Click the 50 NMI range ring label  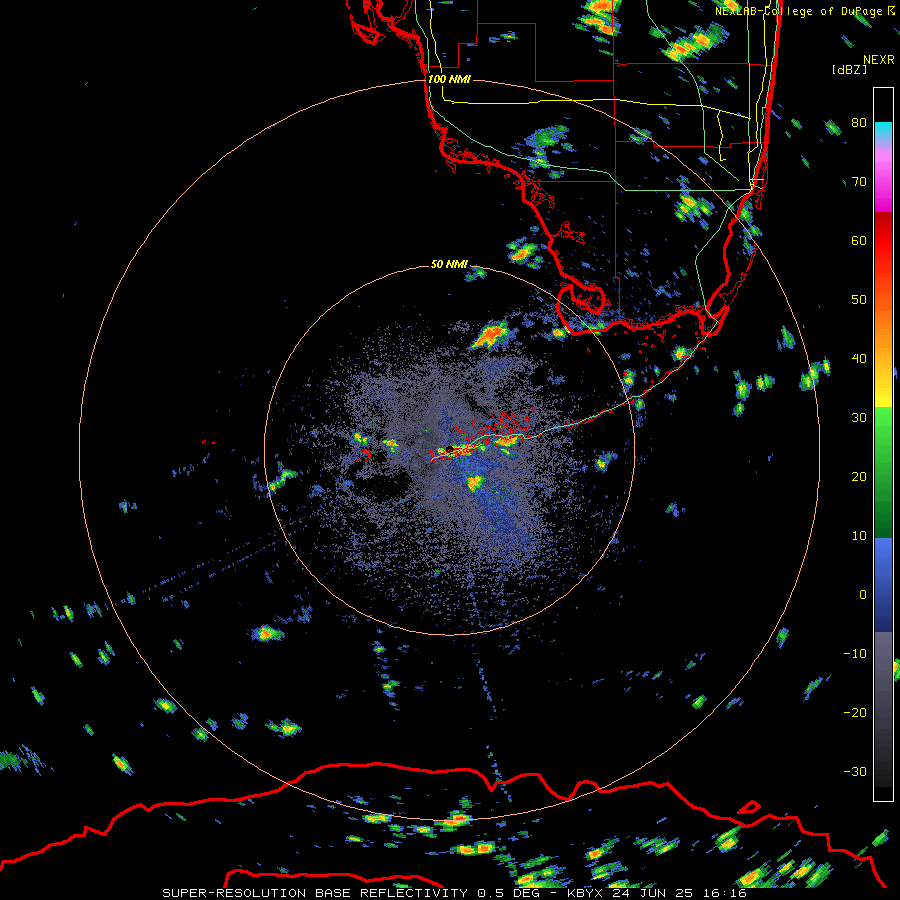[x=449, y=265]
